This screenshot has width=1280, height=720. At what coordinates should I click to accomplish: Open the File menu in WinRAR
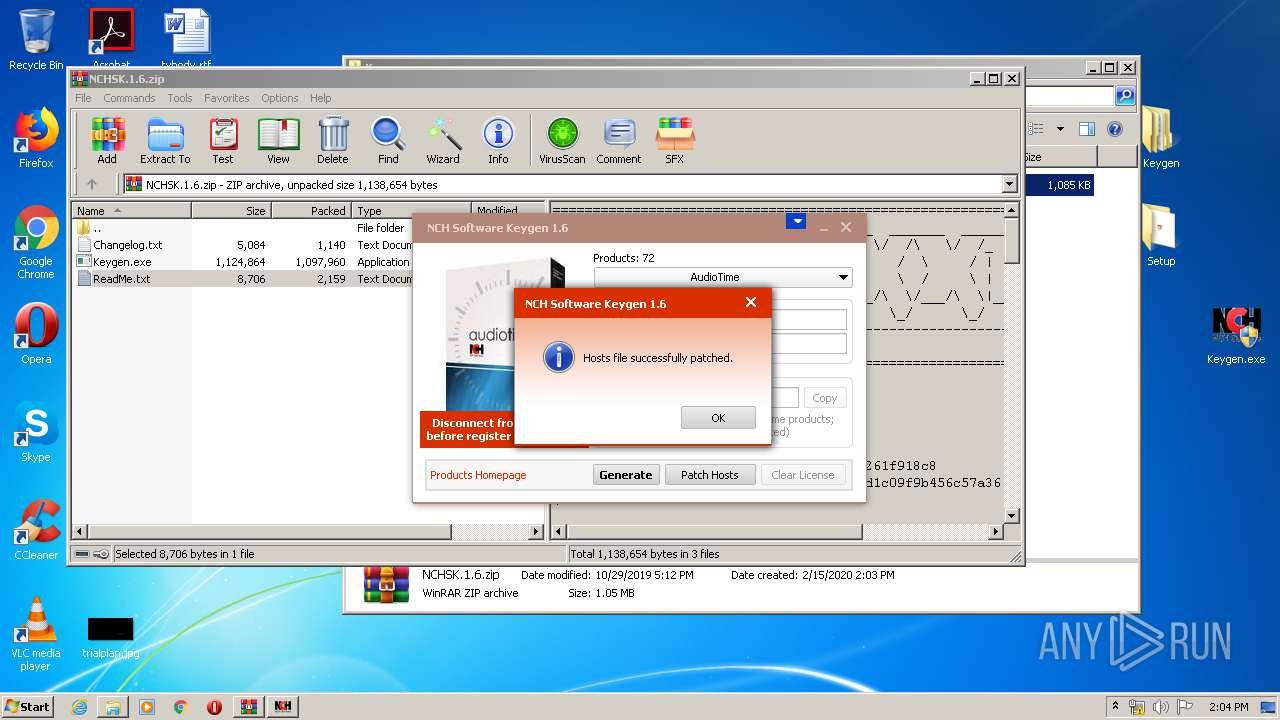pos(83,98)
